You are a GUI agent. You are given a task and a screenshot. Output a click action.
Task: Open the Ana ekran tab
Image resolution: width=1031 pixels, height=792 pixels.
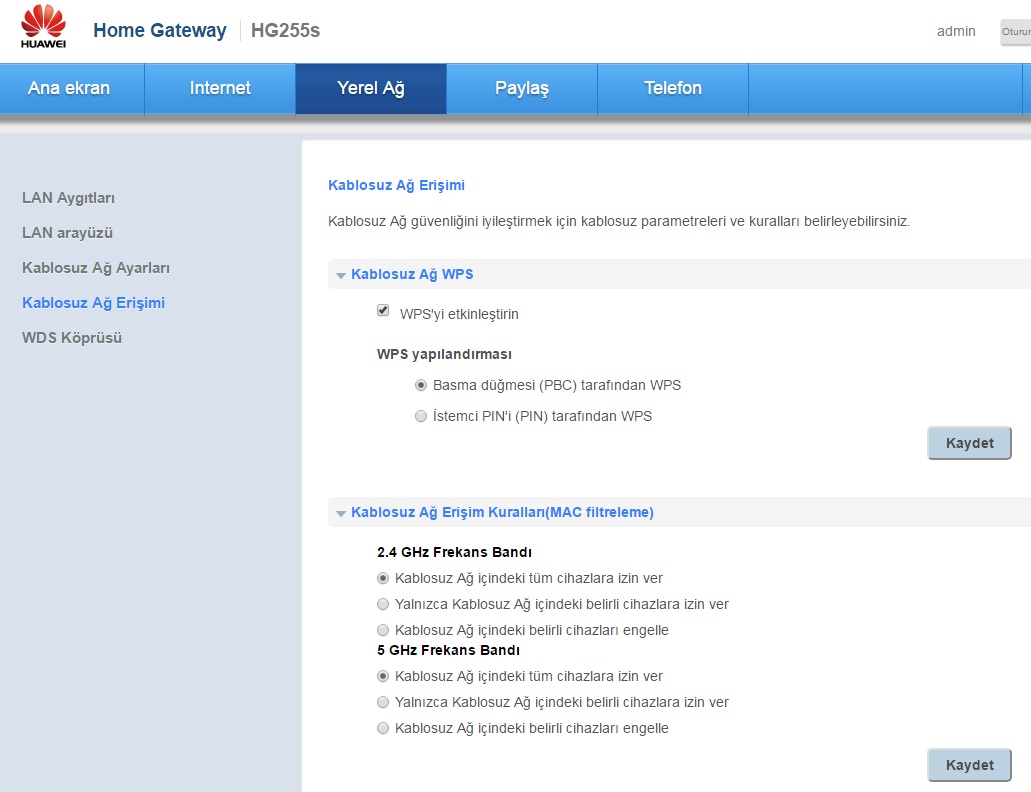tap(69, 88)
